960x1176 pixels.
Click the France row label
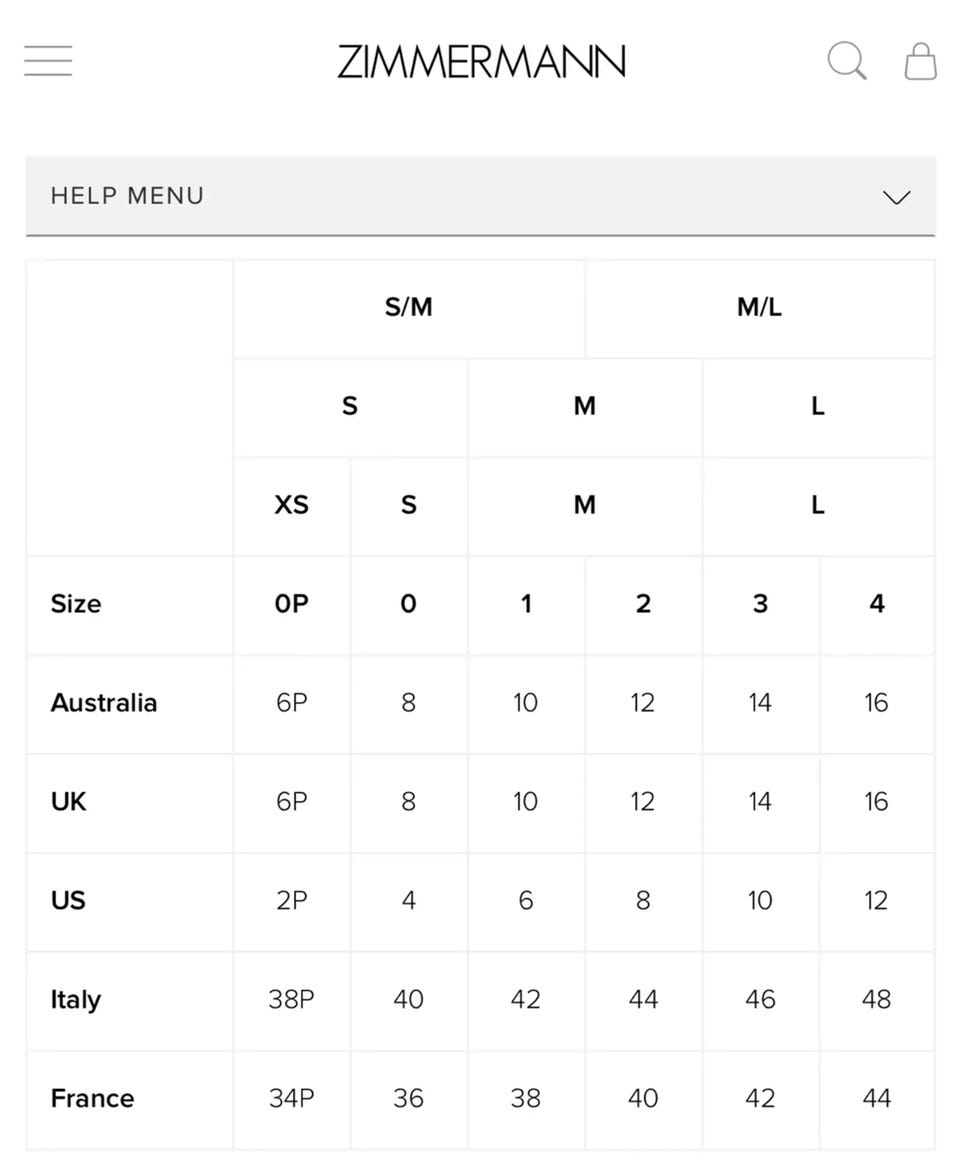(x=92, y=1099)
